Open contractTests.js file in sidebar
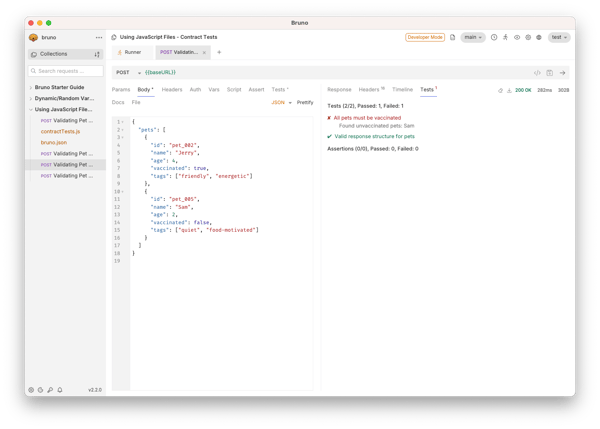Screen dimensions: 600x429 click(60, 132)
